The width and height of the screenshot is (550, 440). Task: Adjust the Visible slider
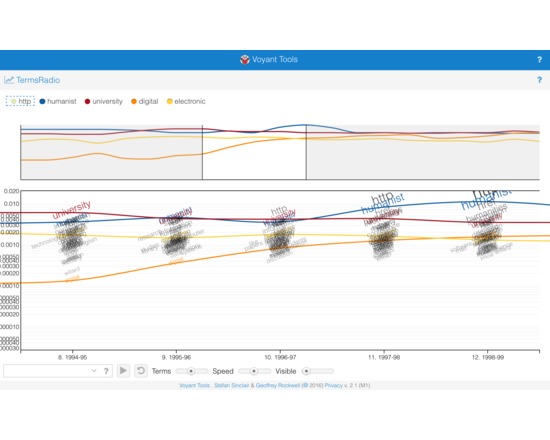tap(317, 371)
